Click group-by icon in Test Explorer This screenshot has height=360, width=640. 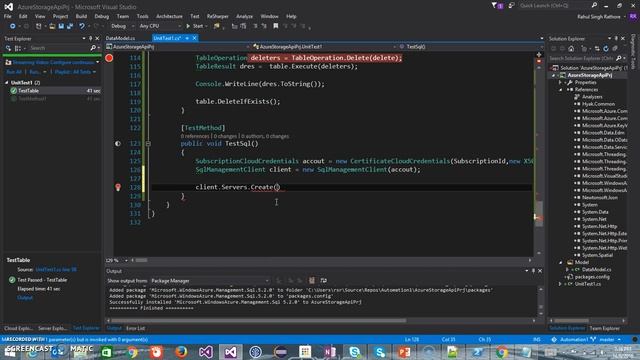click(x=18, y=48)
